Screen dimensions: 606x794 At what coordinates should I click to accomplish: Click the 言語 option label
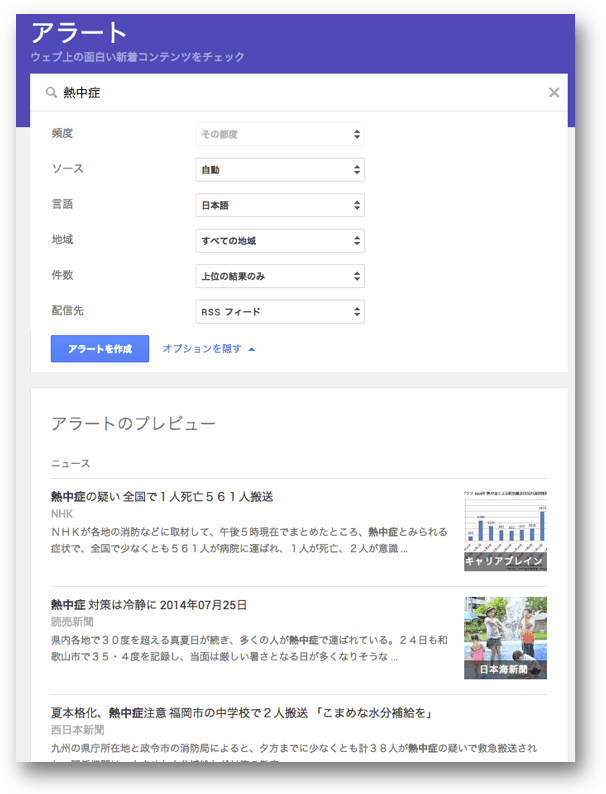[62, 204]
